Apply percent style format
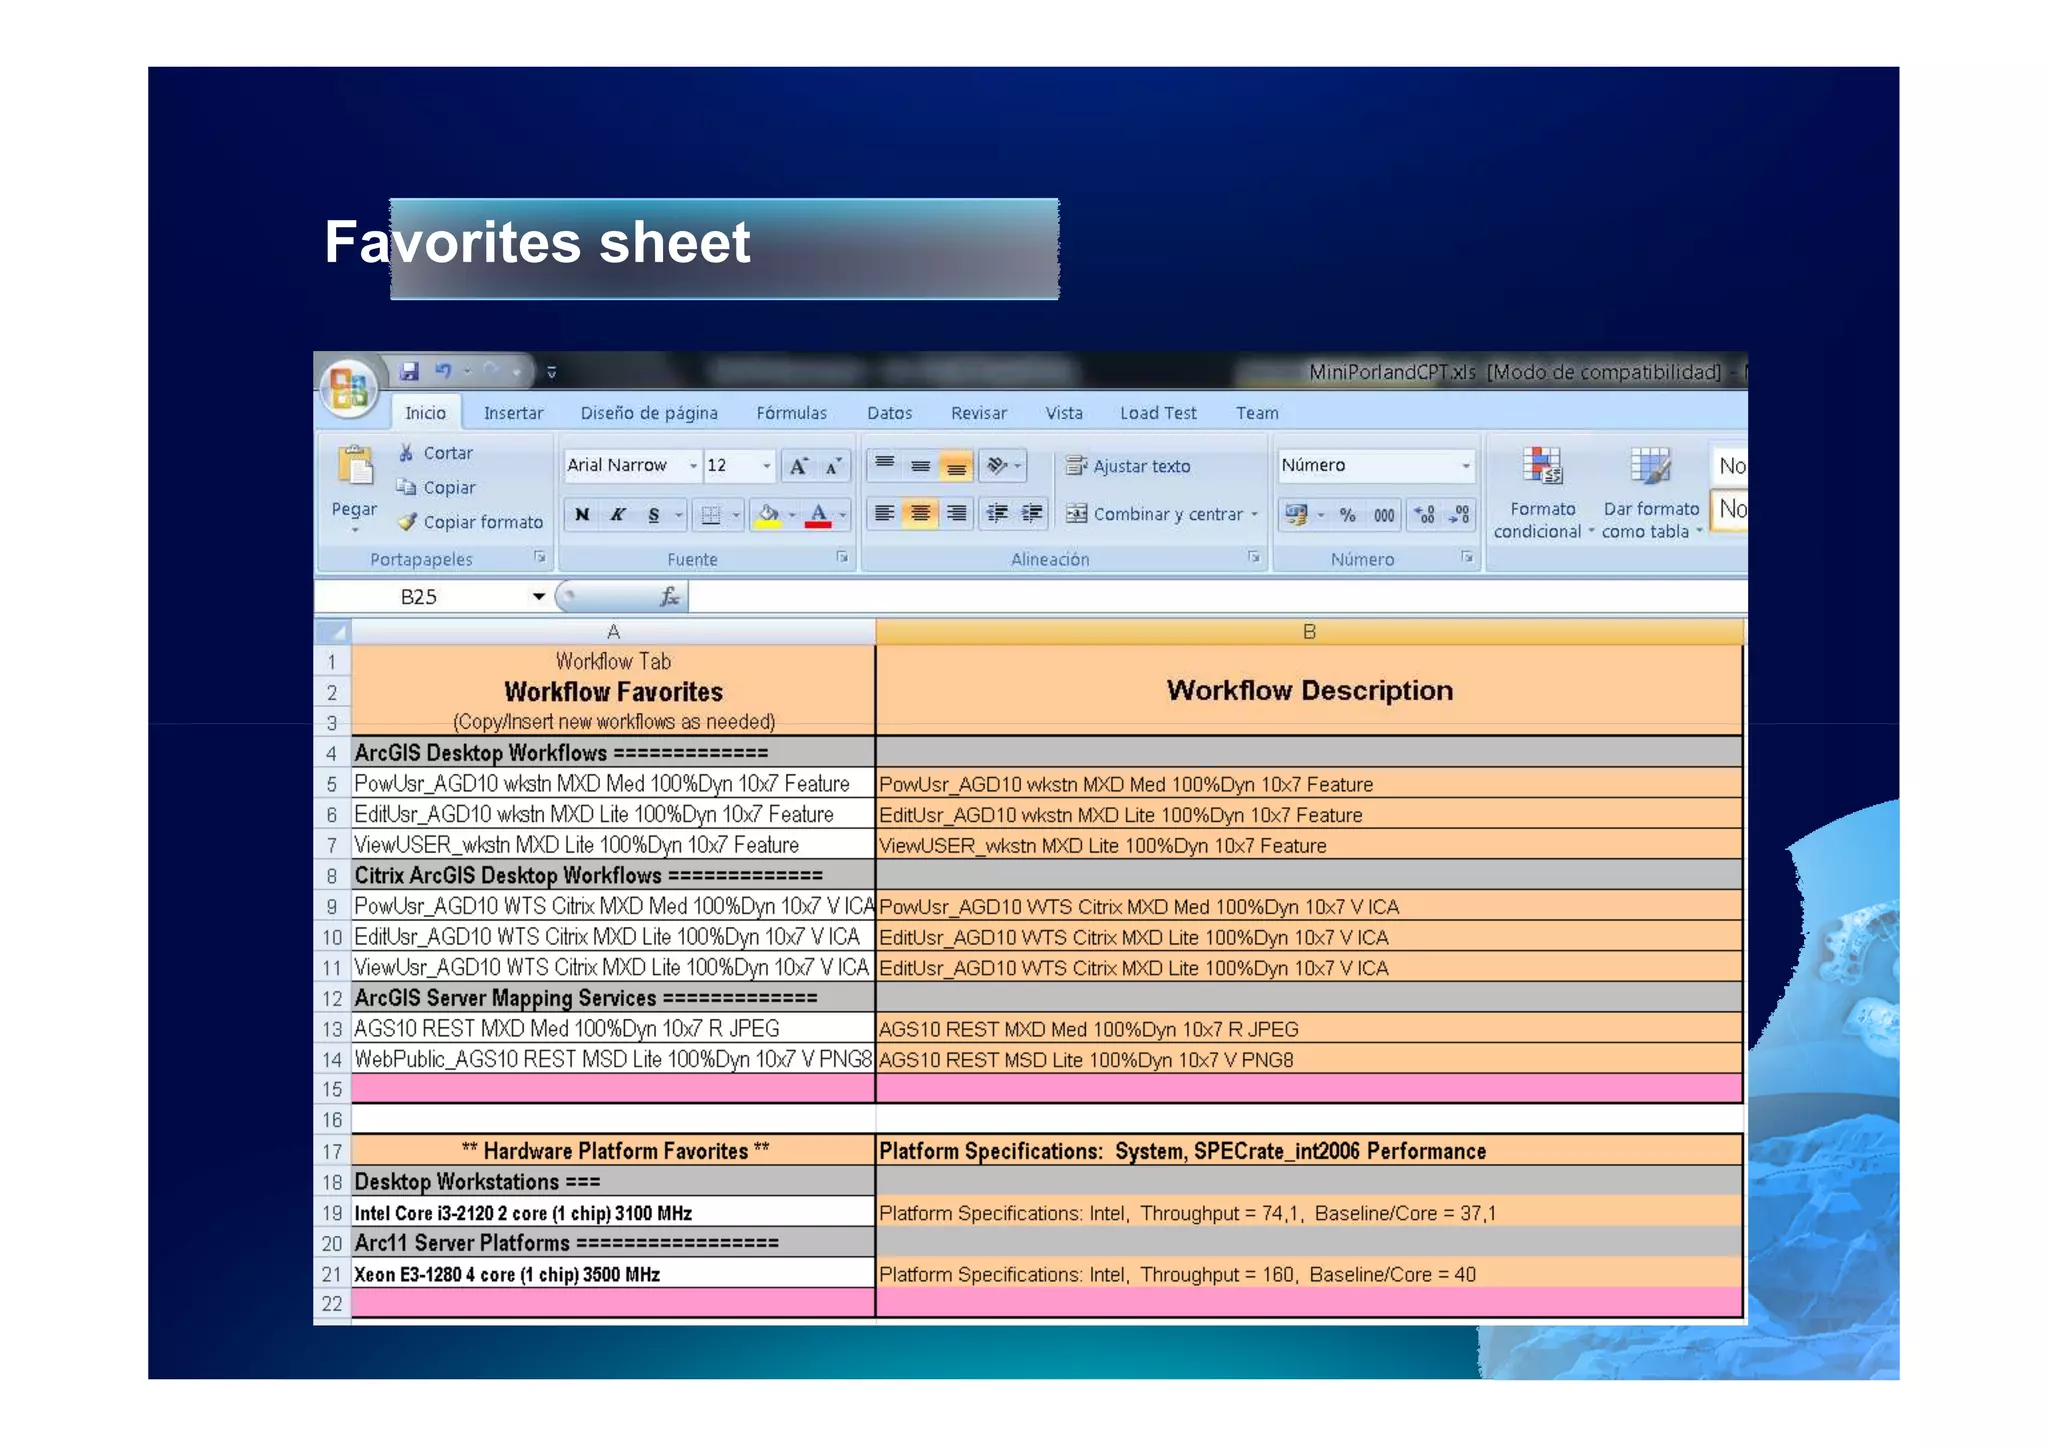Screen dimensions: 2048x1447 click(1348, 515)
